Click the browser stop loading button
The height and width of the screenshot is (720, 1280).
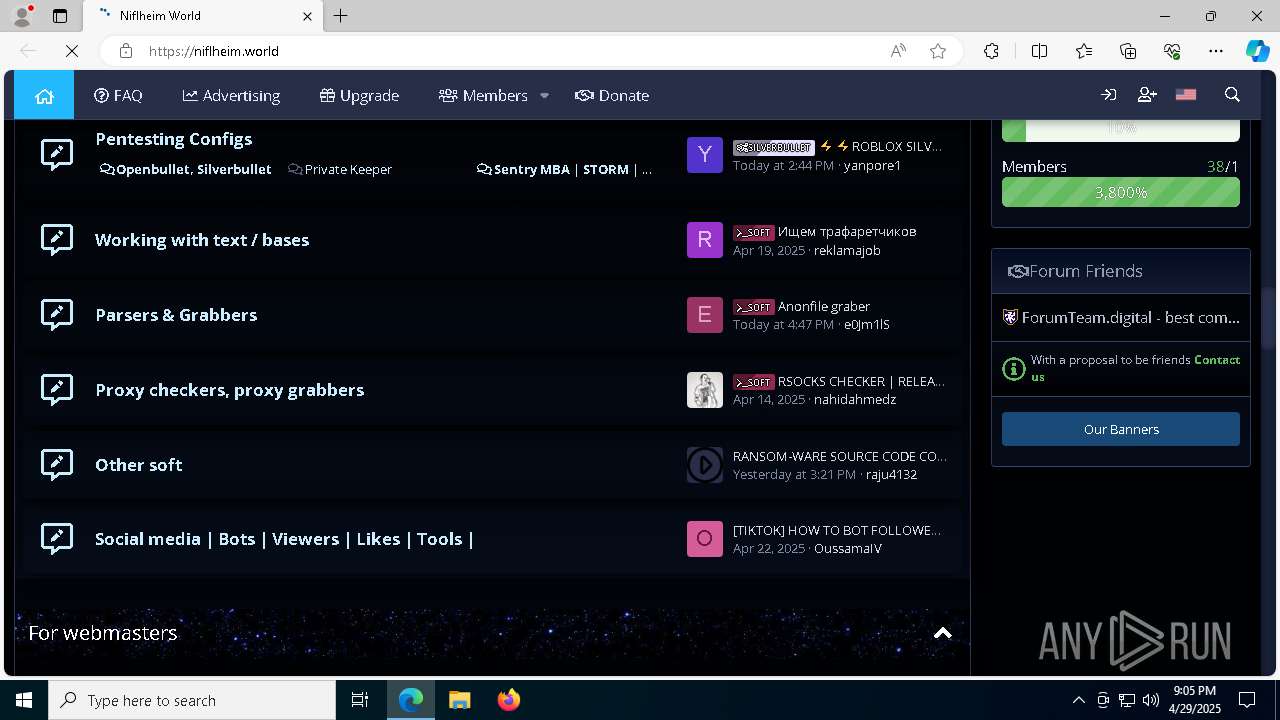(71, 51)
